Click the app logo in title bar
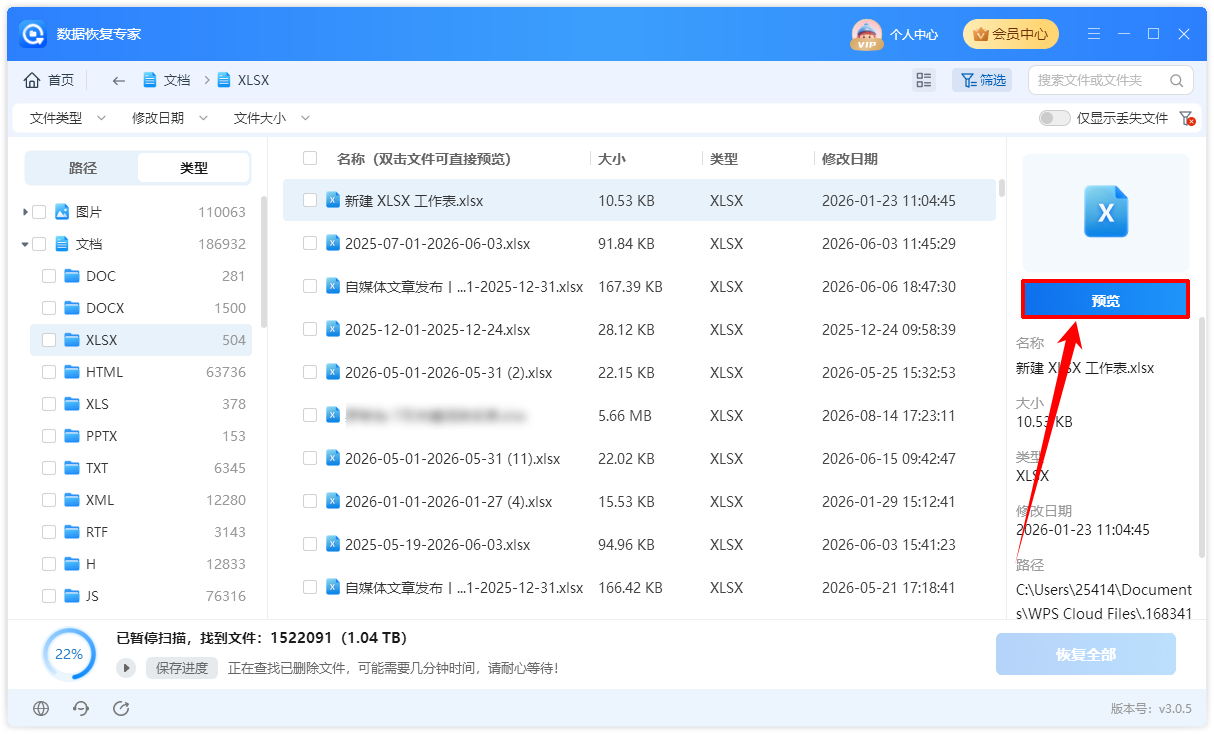 (x=33, y=34)
